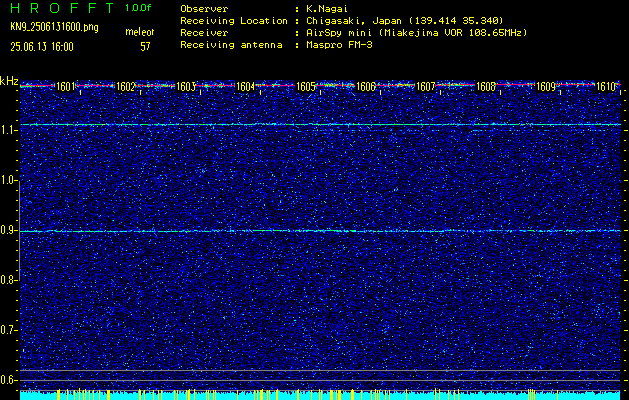Screen dimensions: 629x400
Task: Select the filename KN9_2506131600.png
Action: click(x=54, y=27)
